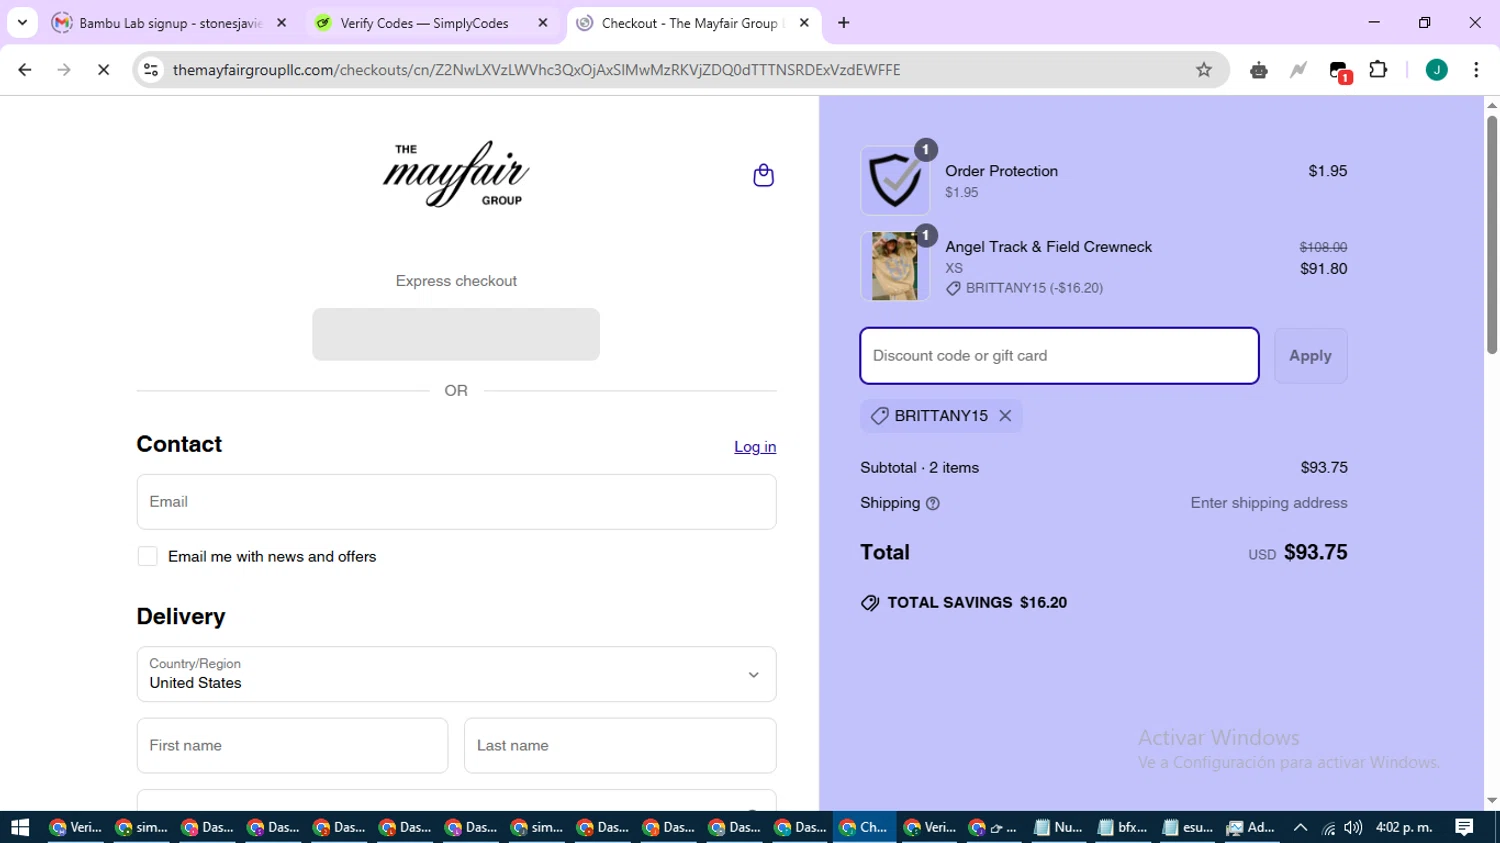Click the BRITTANY15 (-$16.20) line discount
This screenshot has height=843, width=1500.
click(1034, 288)
